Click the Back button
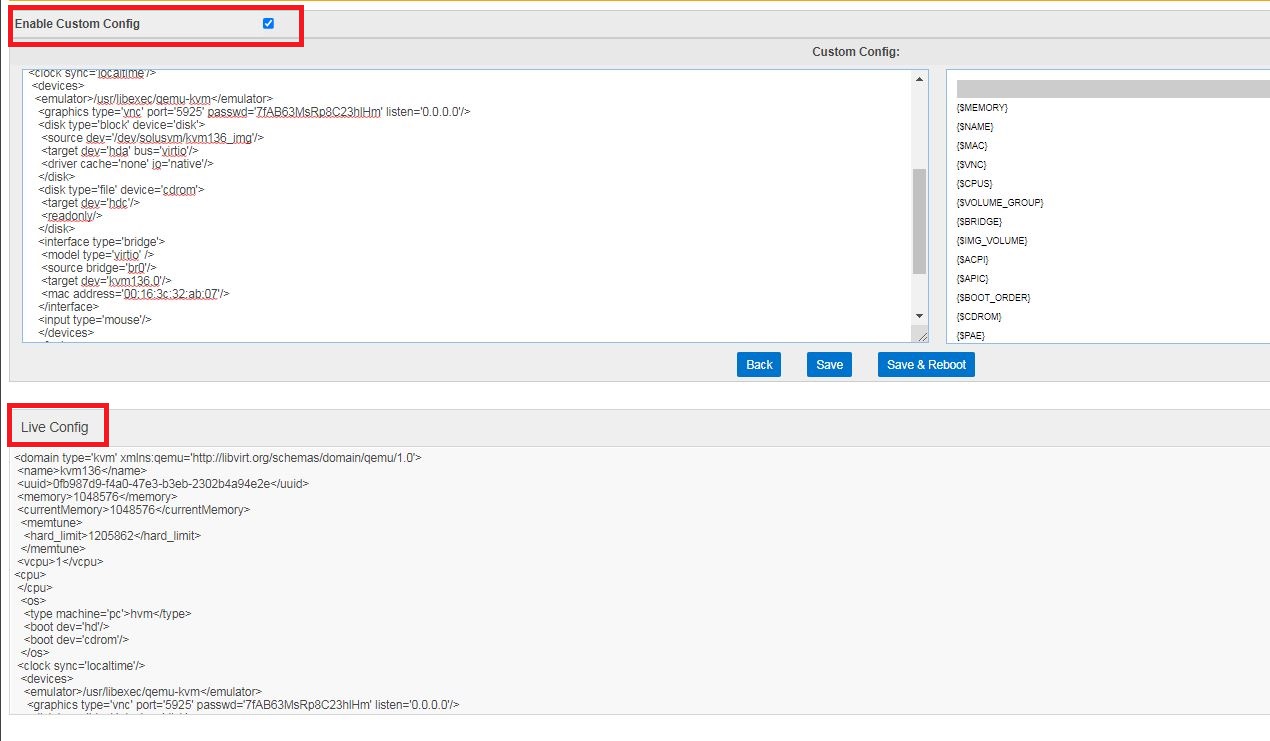Screen dimensions: 1270x741 759,365
